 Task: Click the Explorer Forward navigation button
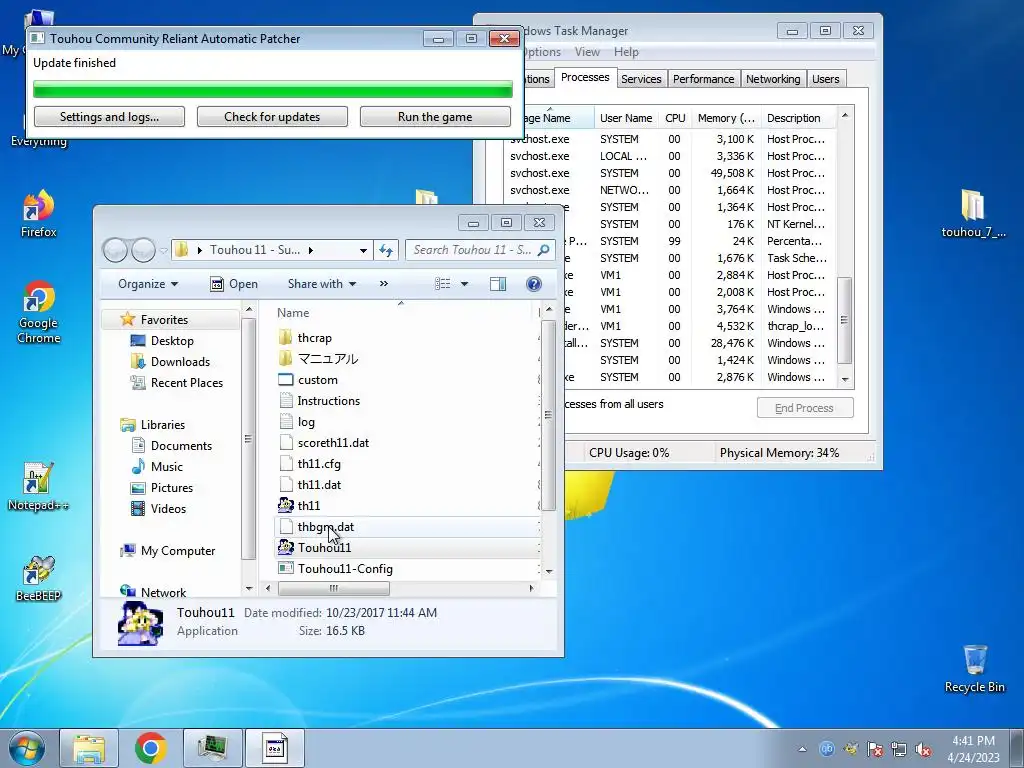(x=143, y=249)
